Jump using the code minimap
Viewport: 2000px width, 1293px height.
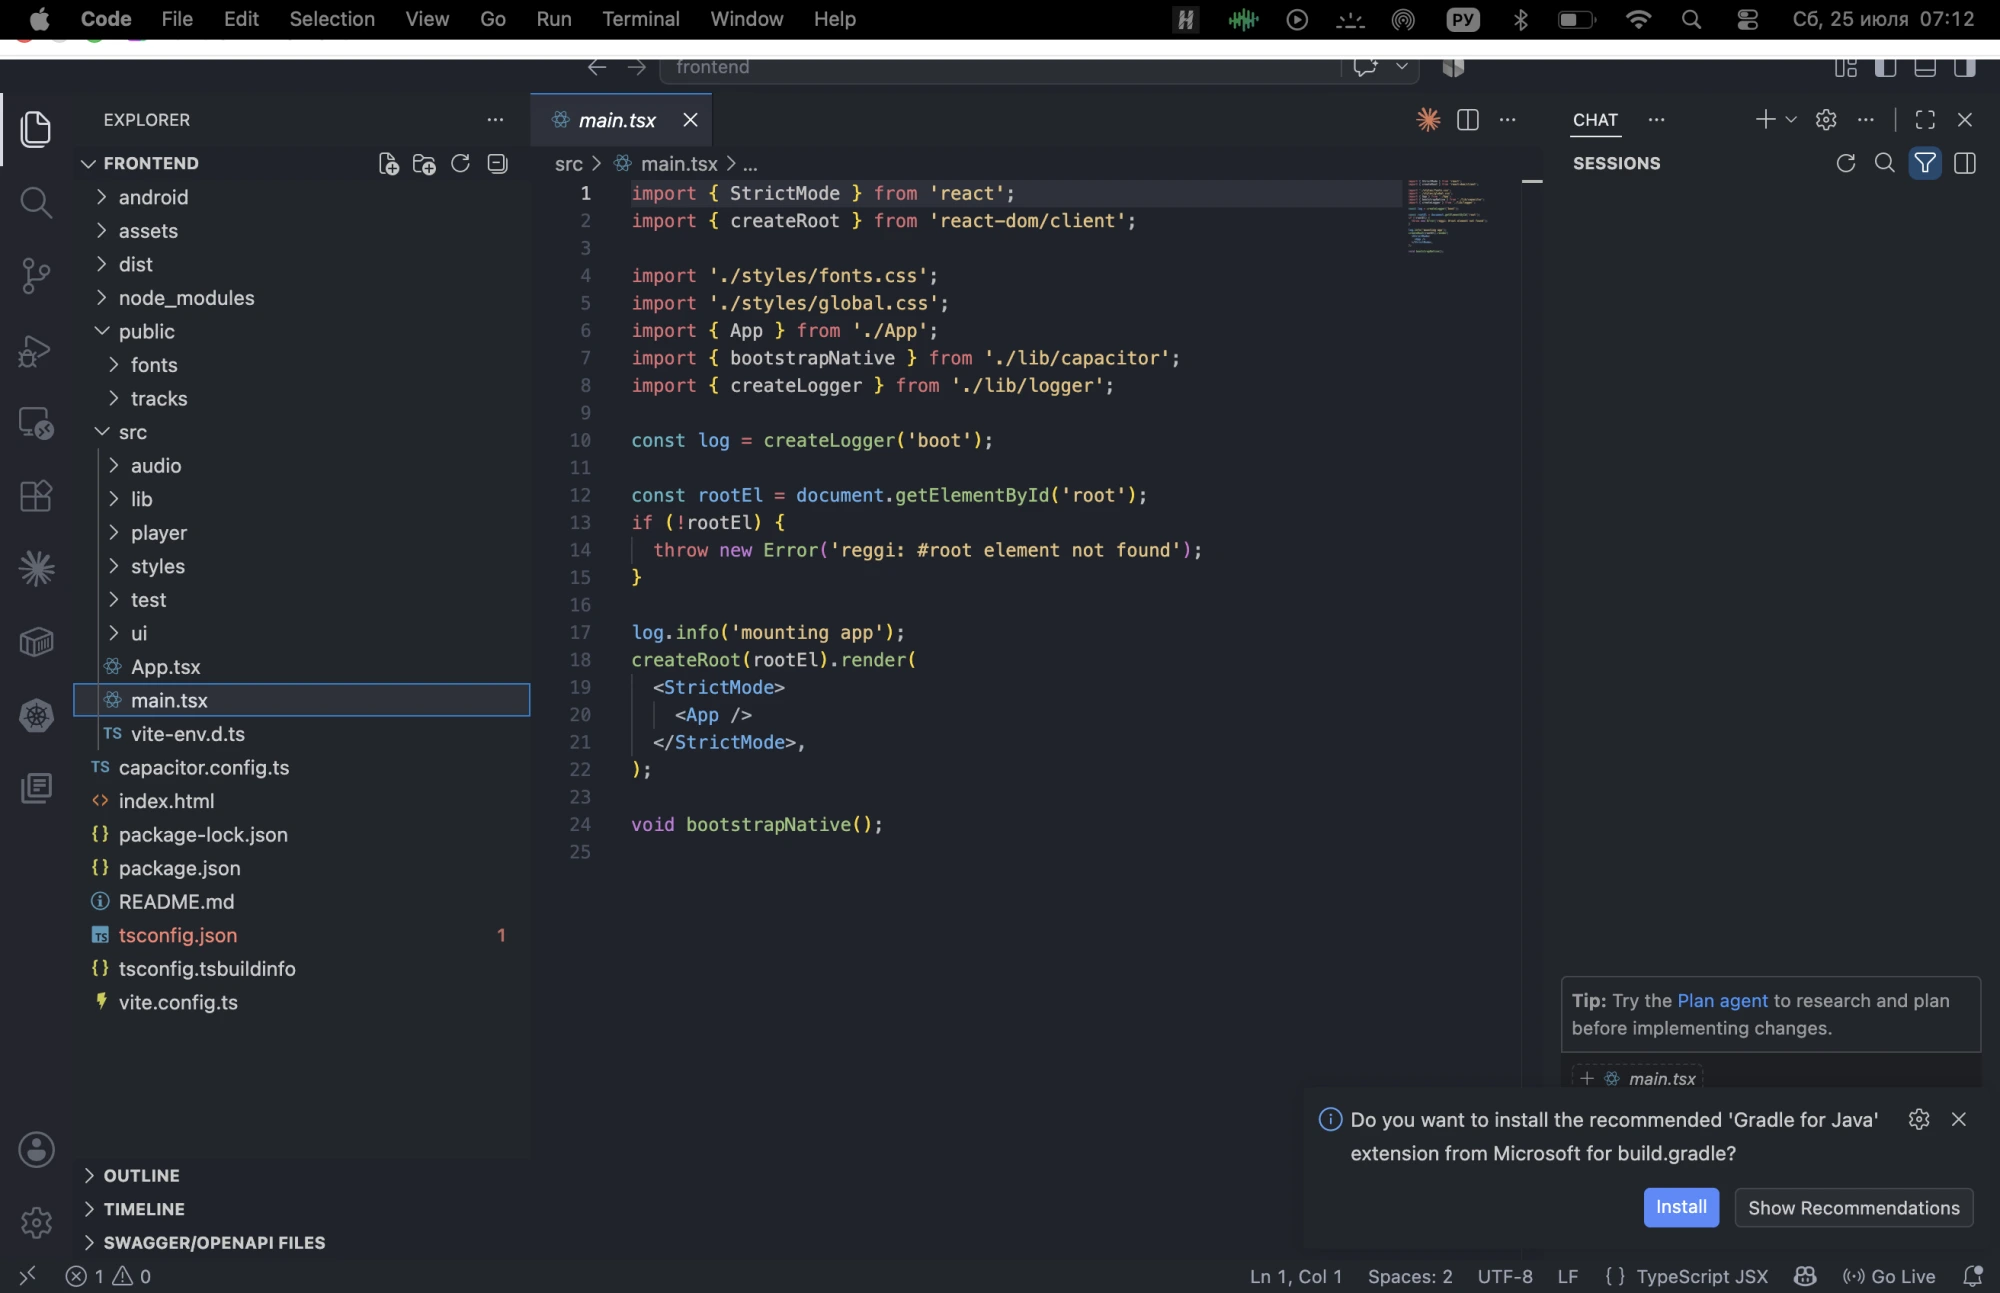[x=1449, y=216]
